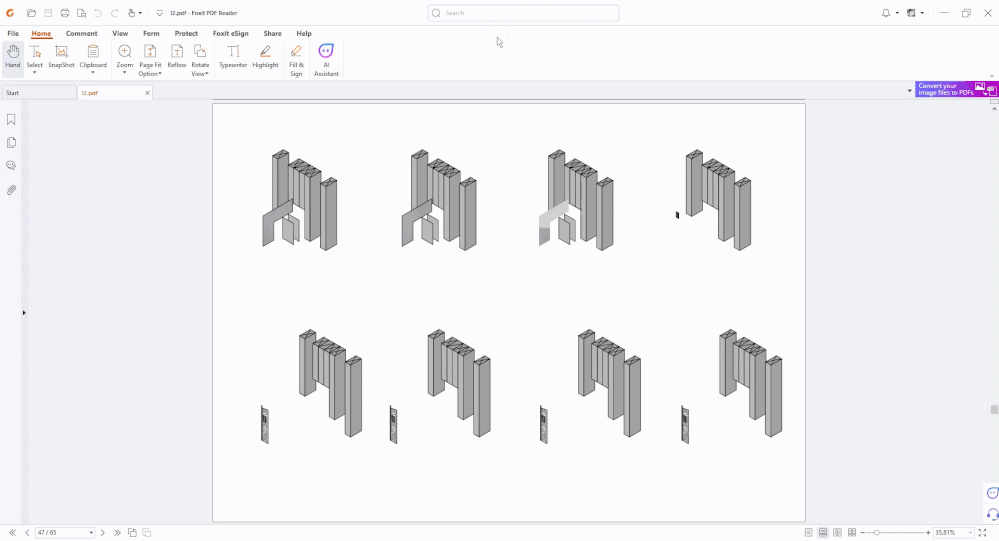Image resolution: width=999 pixels, height=541 pixels.
Task: Expand the quick access customize dropdown
Action: tap(159, 13)
